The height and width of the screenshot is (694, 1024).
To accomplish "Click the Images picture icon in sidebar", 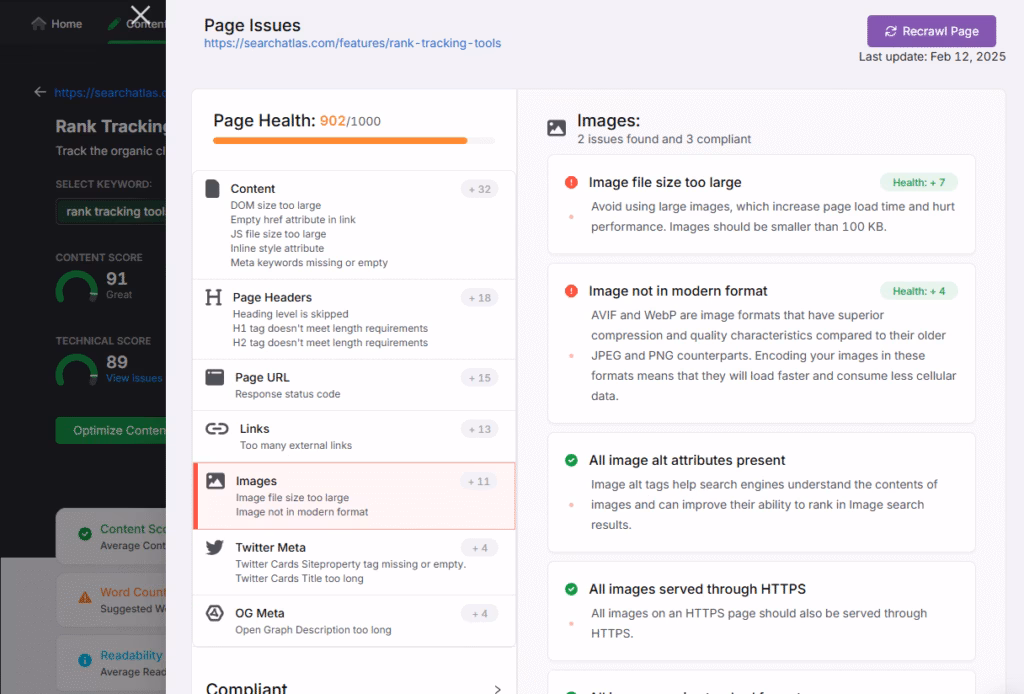I will (x=215, y=481).
